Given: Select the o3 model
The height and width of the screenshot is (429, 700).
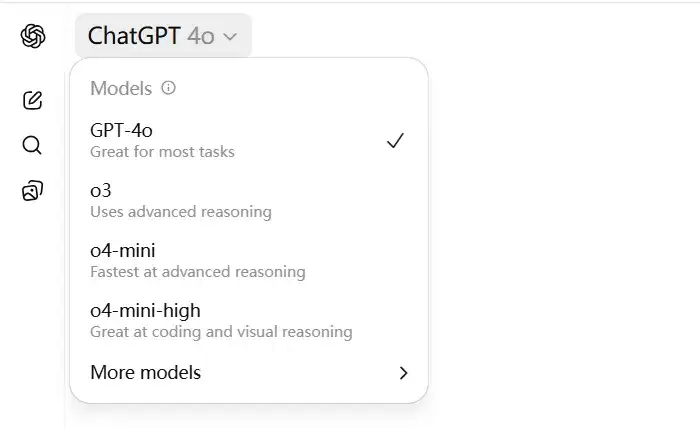Looking at the screenshot, I should 249,200.
